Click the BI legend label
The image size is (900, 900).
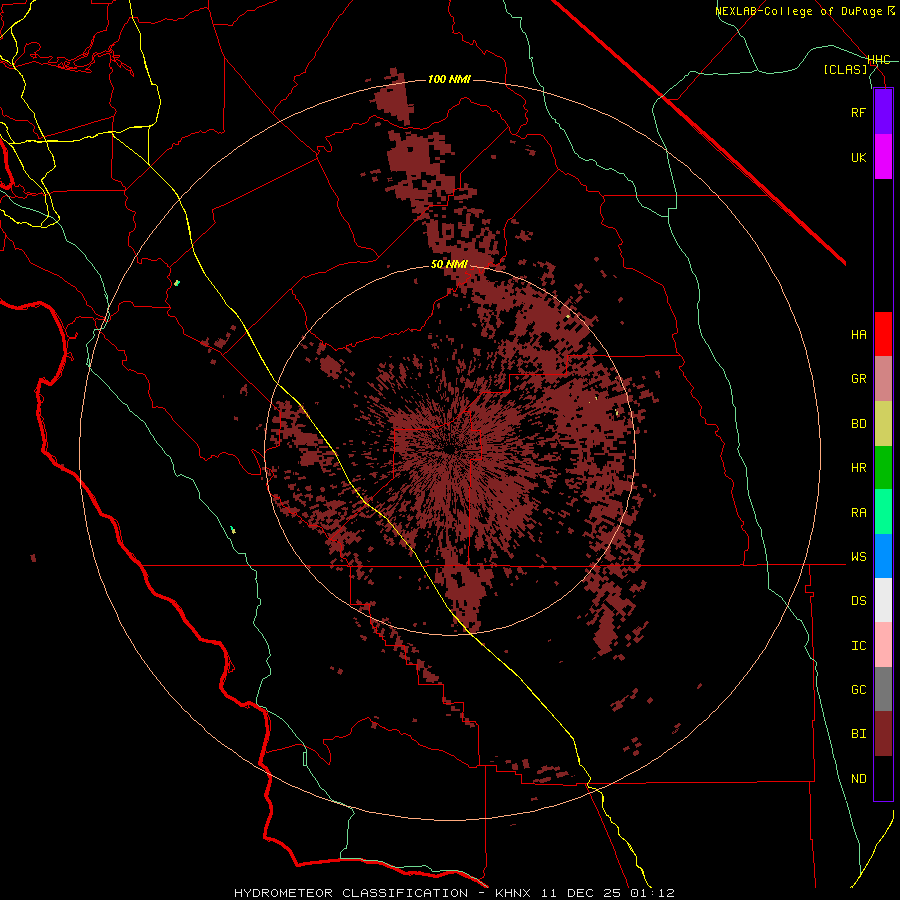click(x=859, y=734)
